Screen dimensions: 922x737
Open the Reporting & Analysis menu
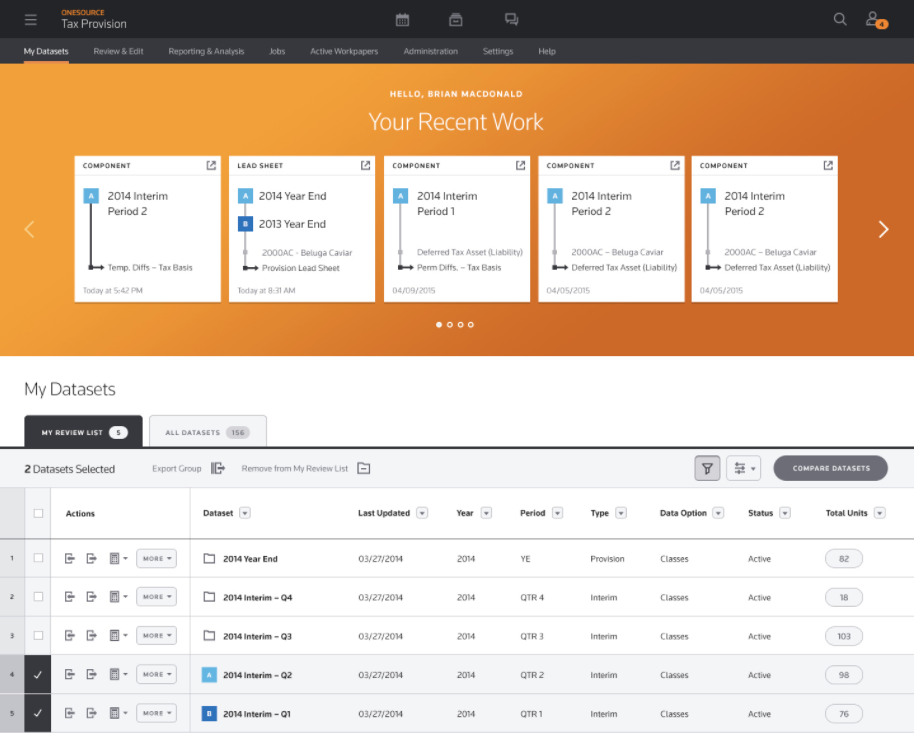(206, 51)
